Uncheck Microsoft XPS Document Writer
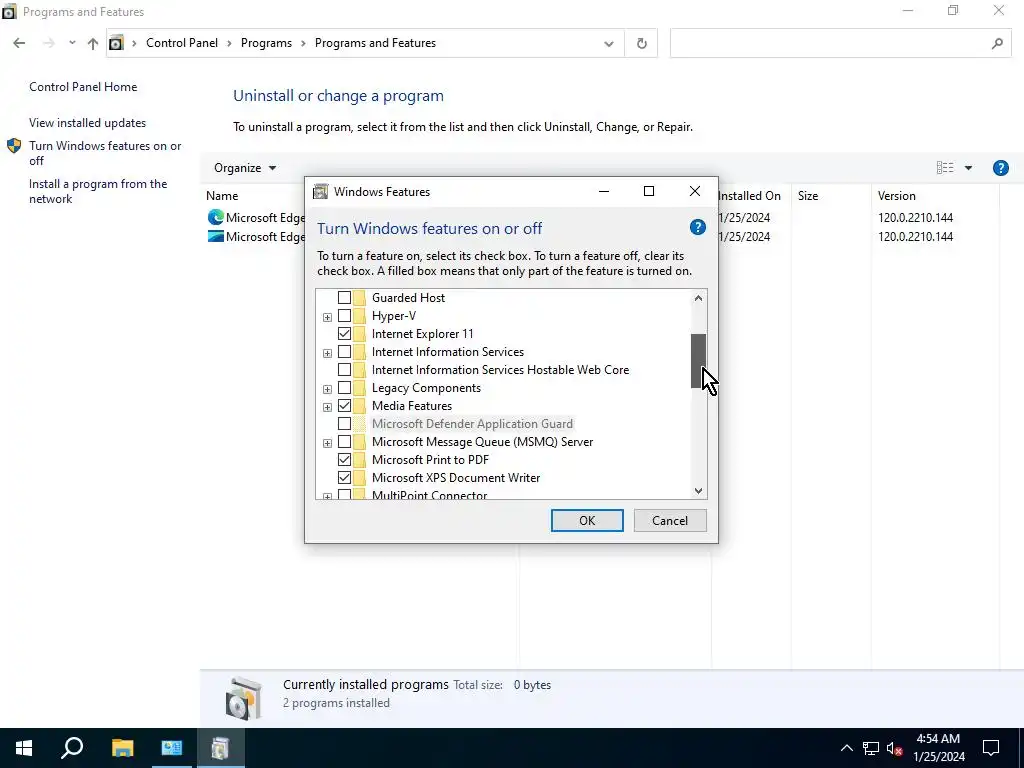The height and width of the screenshot is (768, 1024). pyautogui.click(x=344, y=478)
